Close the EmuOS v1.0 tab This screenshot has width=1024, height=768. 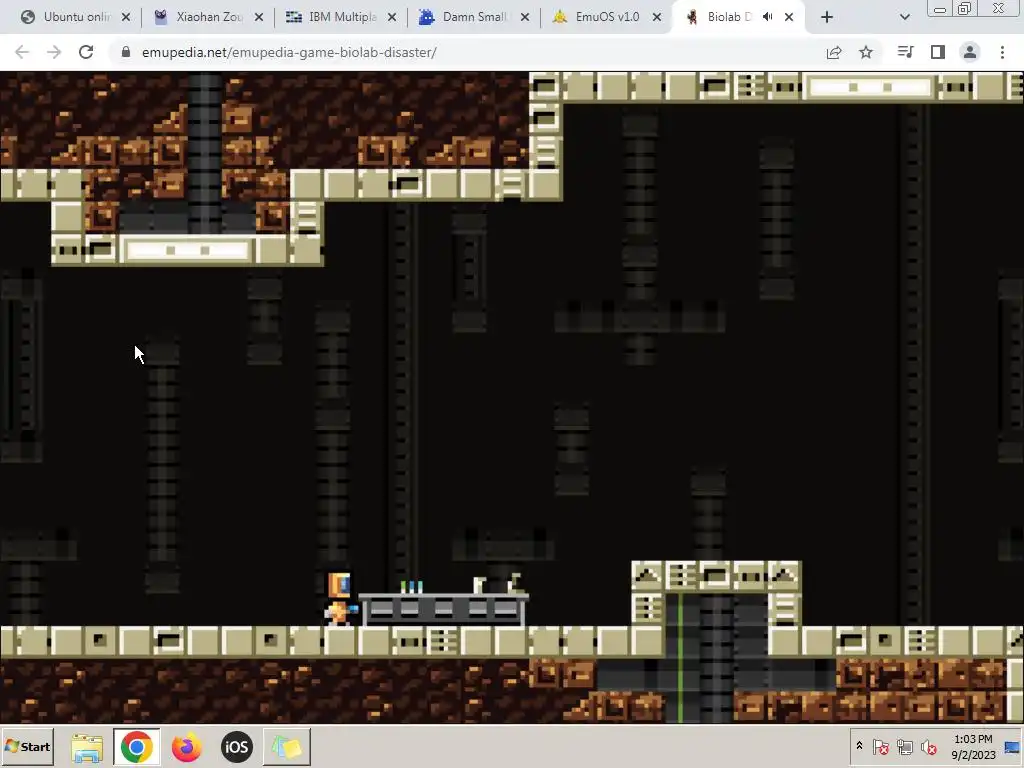[x=658, y=17]
